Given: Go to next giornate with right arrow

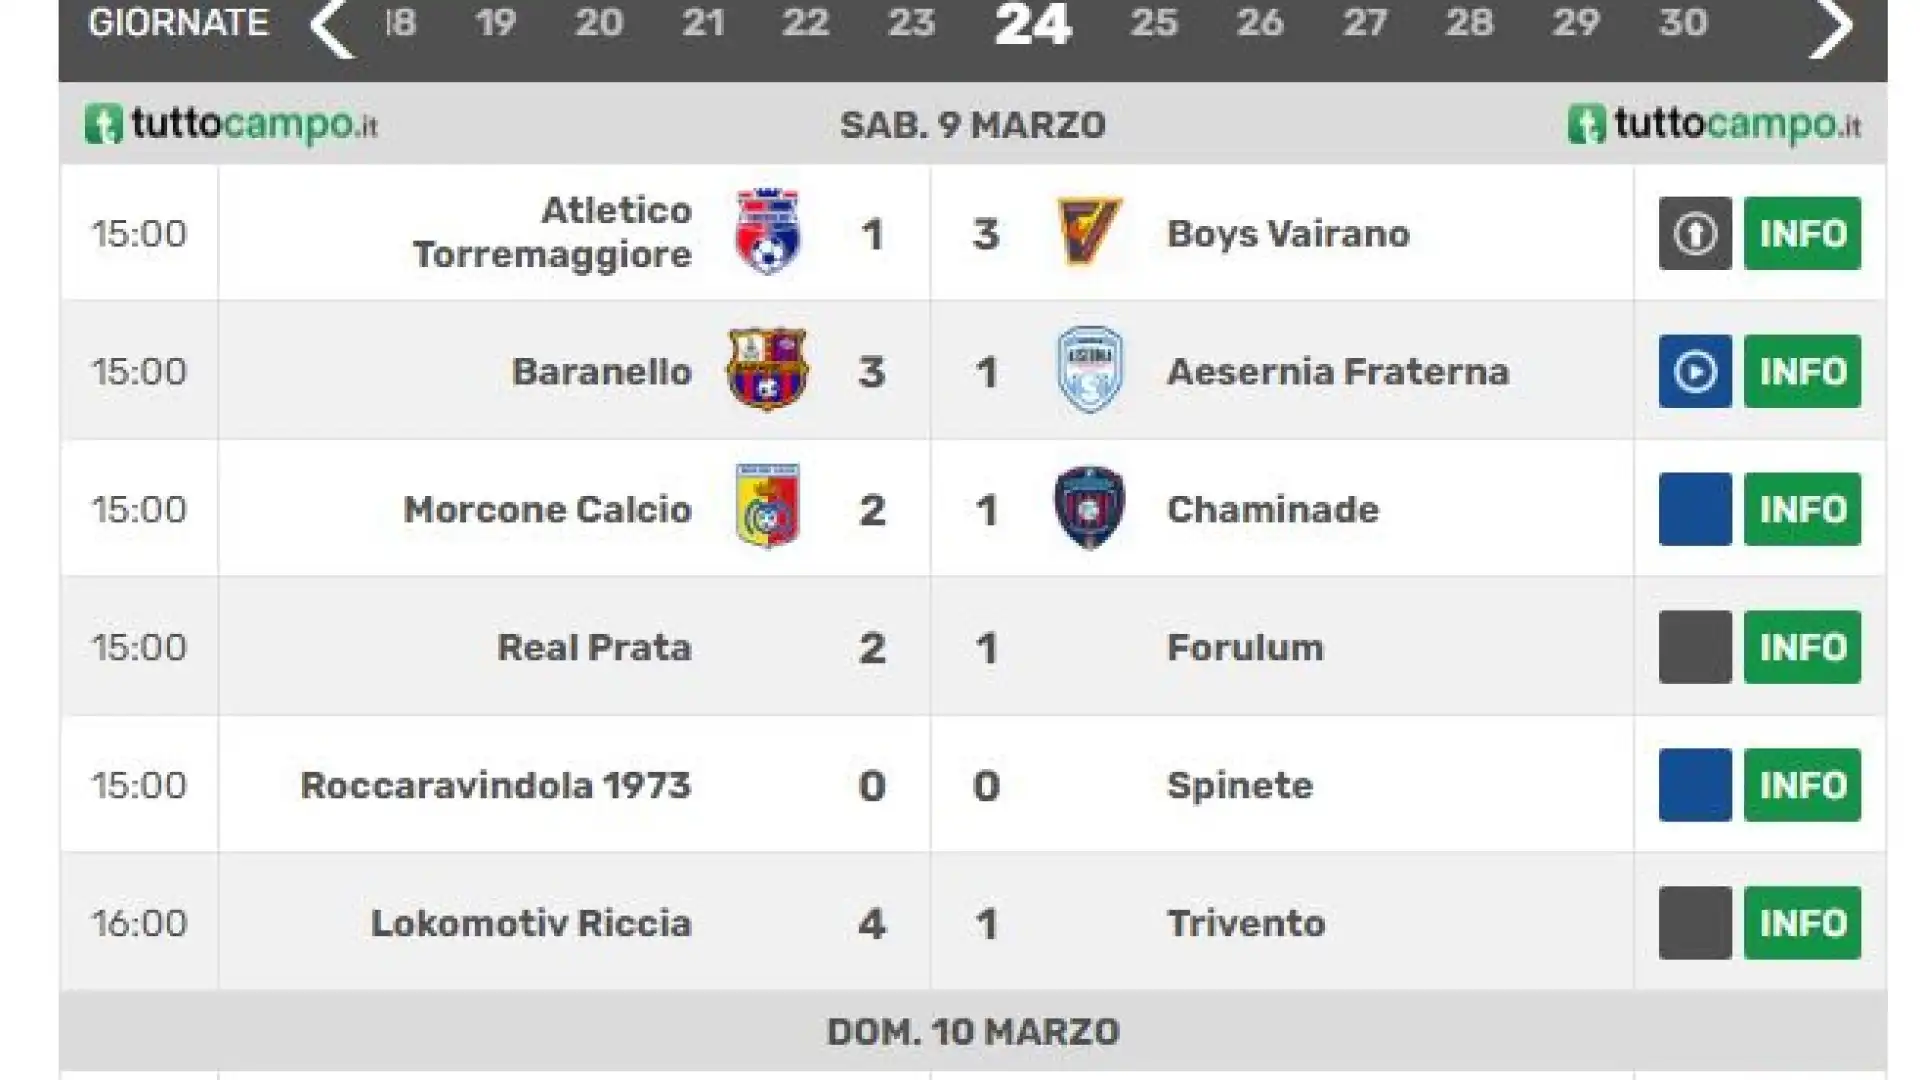Looking at the screenshot, I should 1832,27.
